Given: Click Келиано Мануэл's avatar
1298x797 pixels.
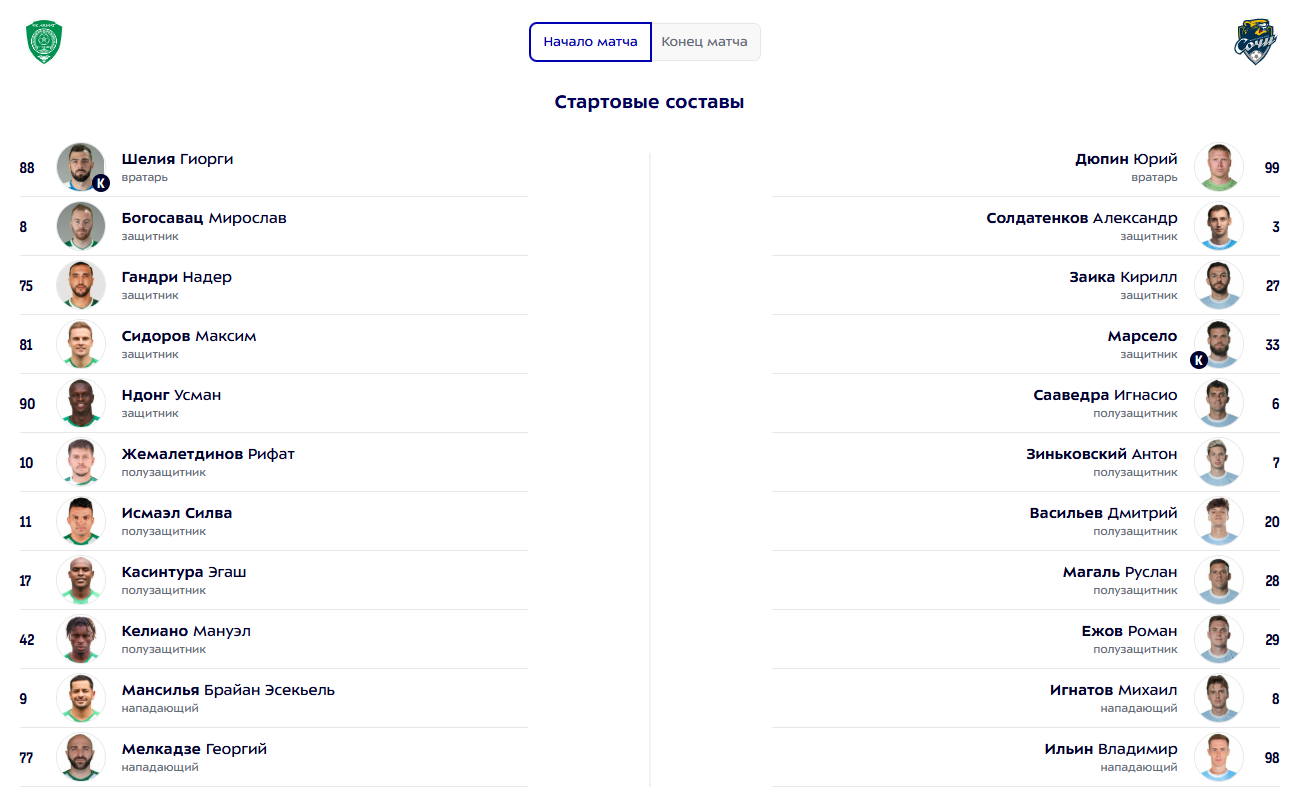Looking at the screenshot, I should coord(81,639).
